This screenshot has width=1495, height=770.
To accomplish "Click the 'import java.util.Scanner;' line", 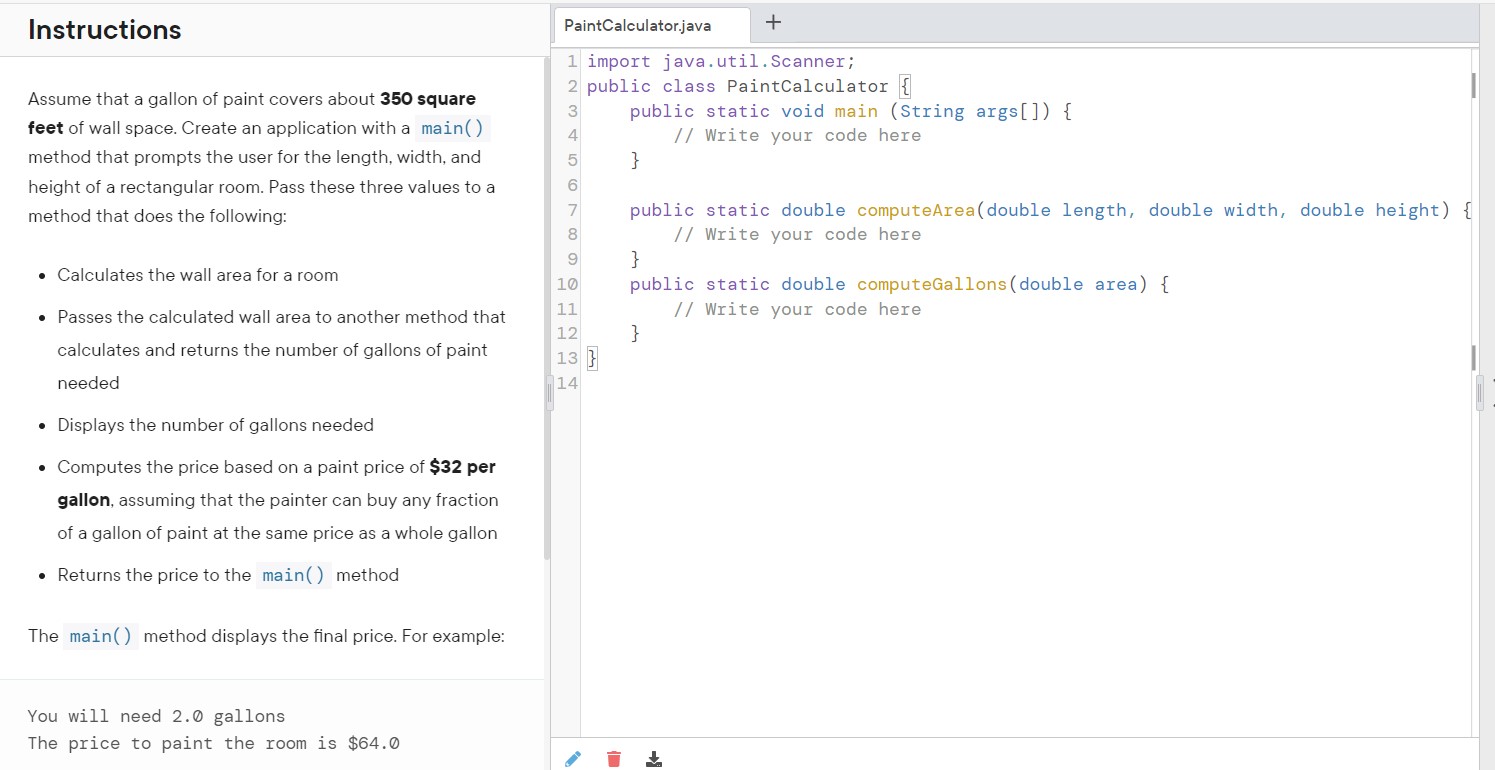I will pyautogui.click(x=721, y=61).
